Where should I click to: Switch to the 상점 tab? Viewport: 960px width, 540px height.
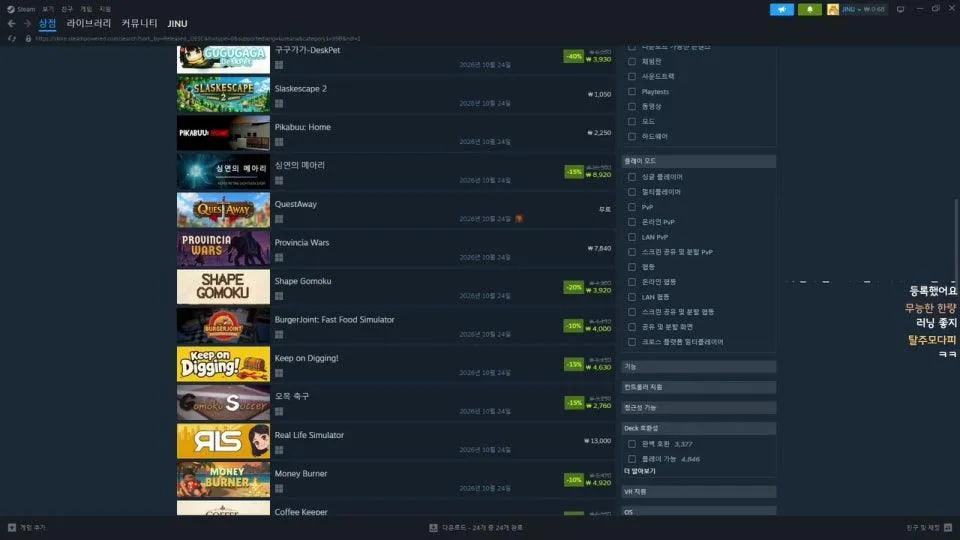click(47, 23)
